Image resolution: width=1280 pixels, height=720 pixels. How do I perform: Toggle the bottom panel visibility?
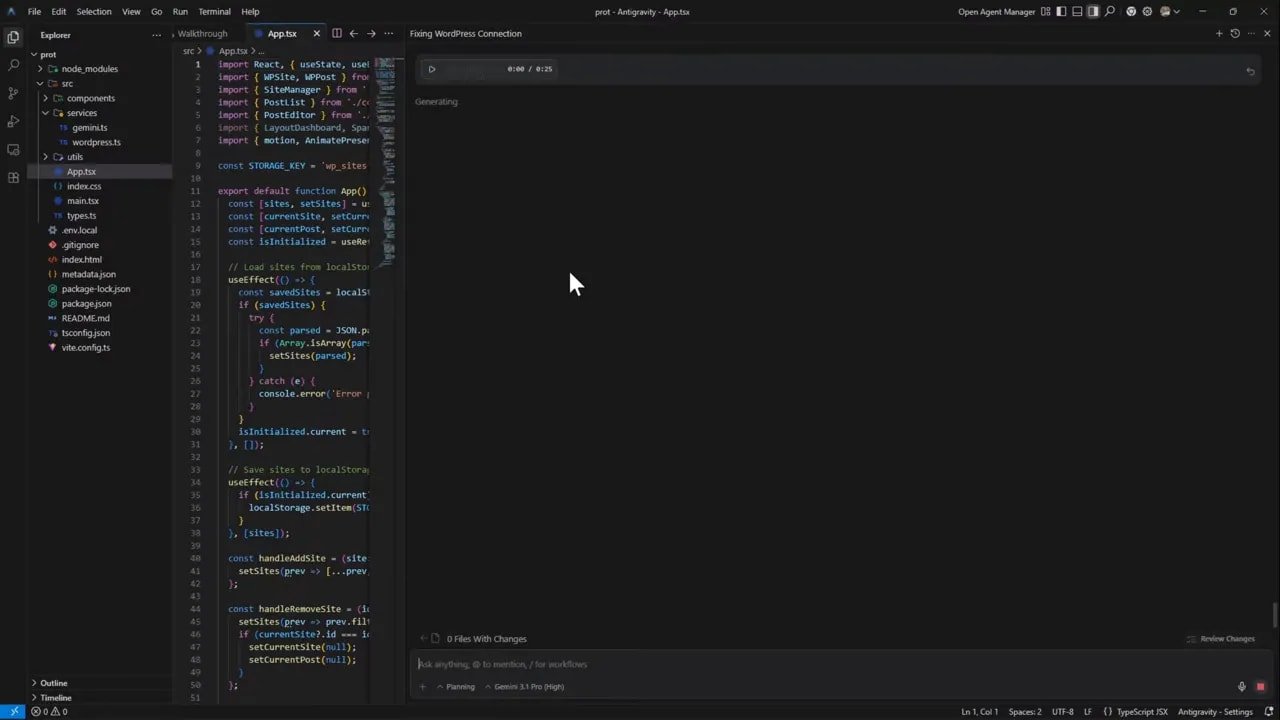(x=1077, y=12)
